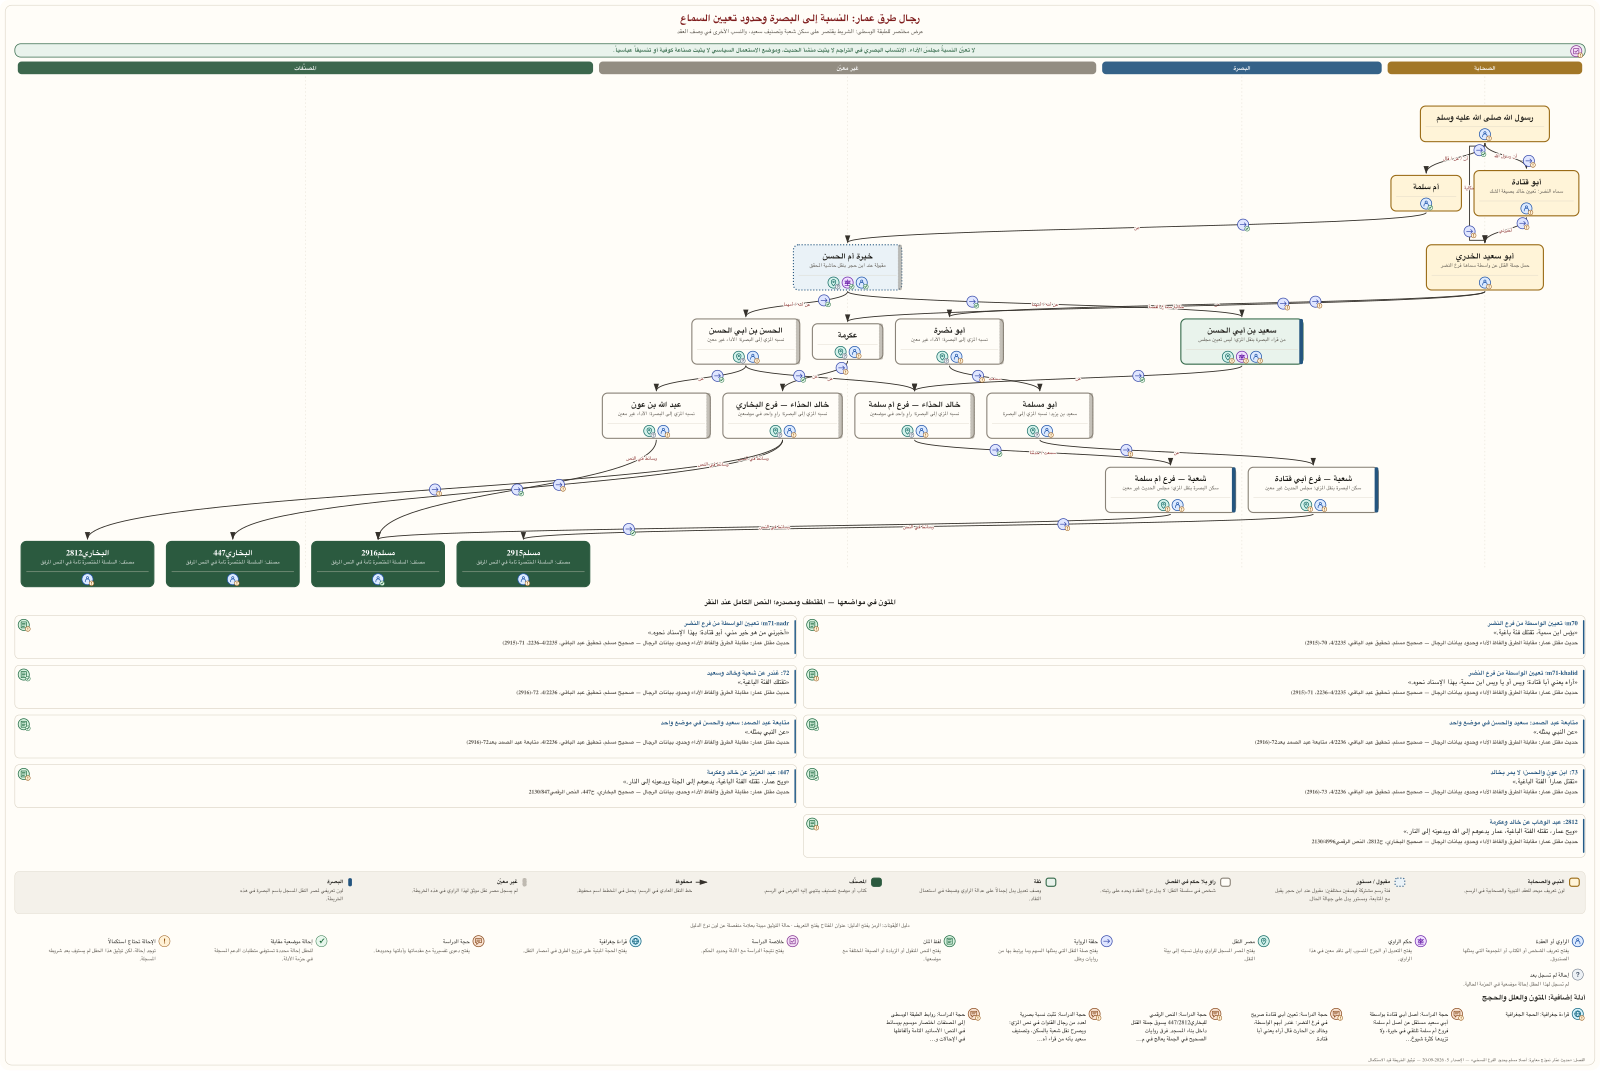Click text icon beside entry 447 عبد العزيز
Screen dimensions: 1600x1071
(23, 774)
